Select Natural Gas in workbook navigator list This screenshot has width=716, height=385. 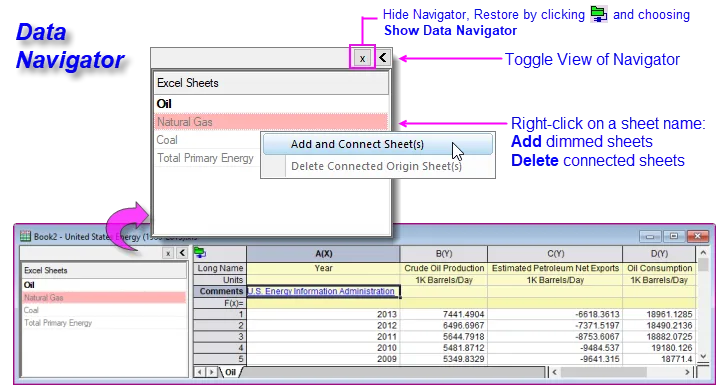(x=104, y=297)
